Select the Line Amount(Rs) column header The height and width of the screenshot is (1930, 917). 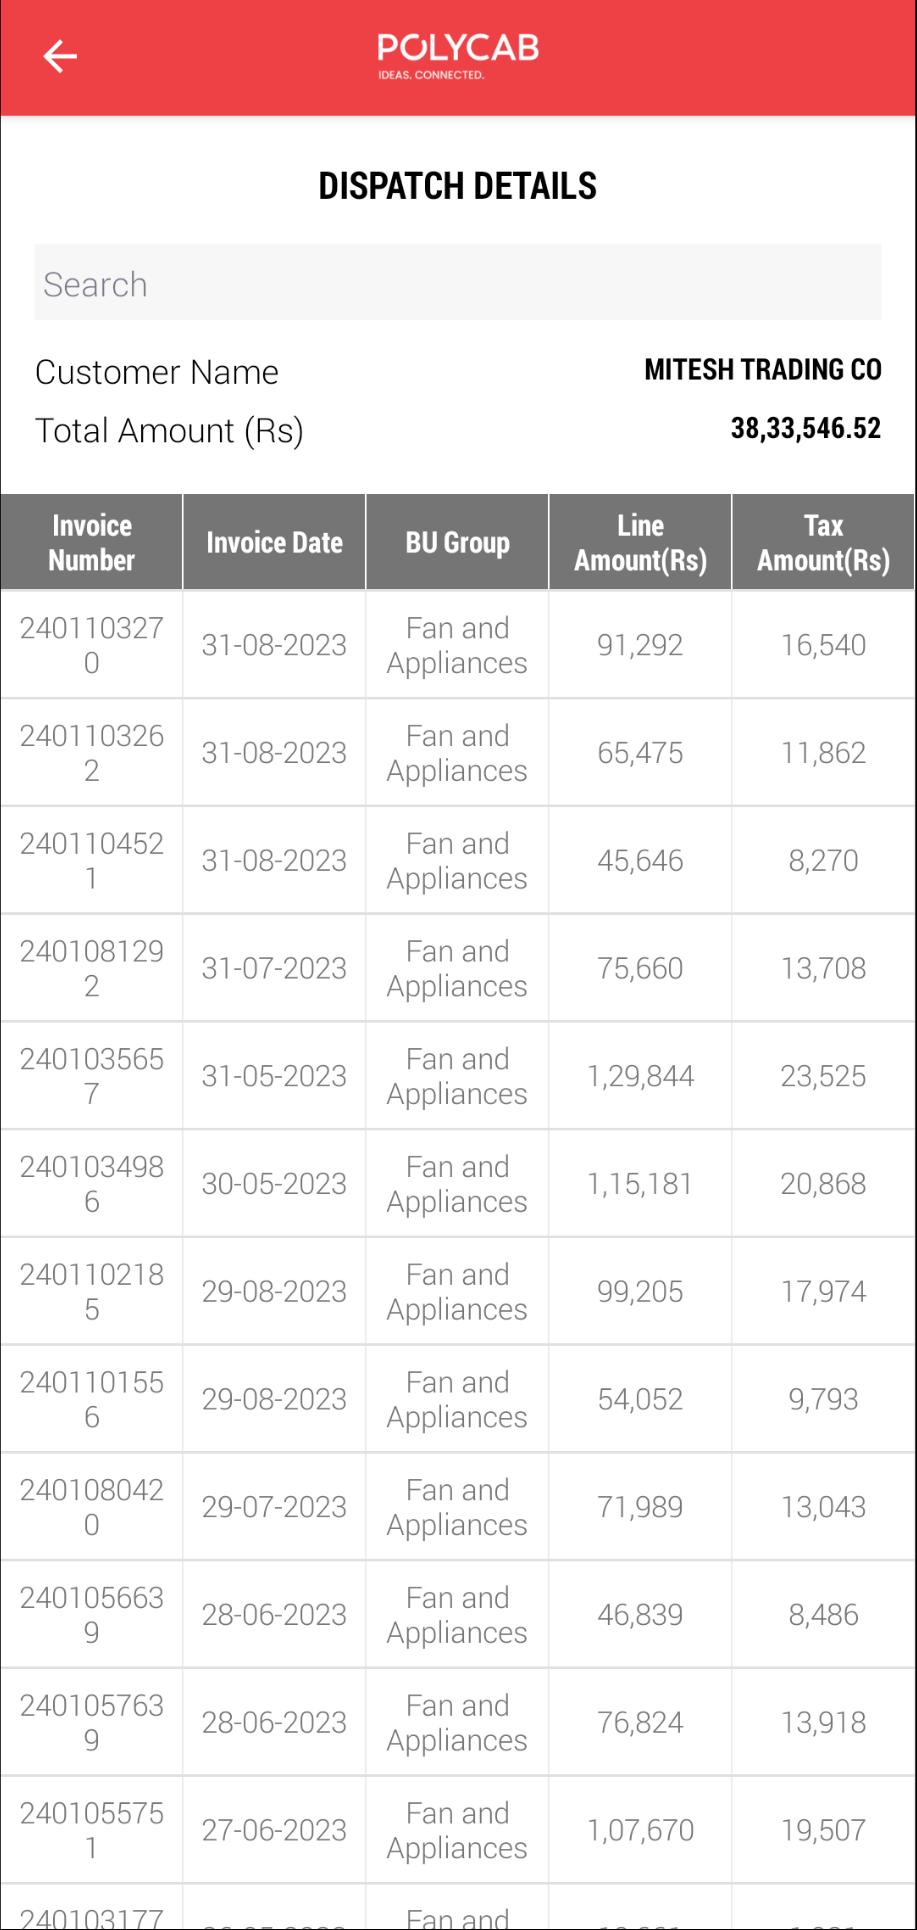[x=641, y=542]
